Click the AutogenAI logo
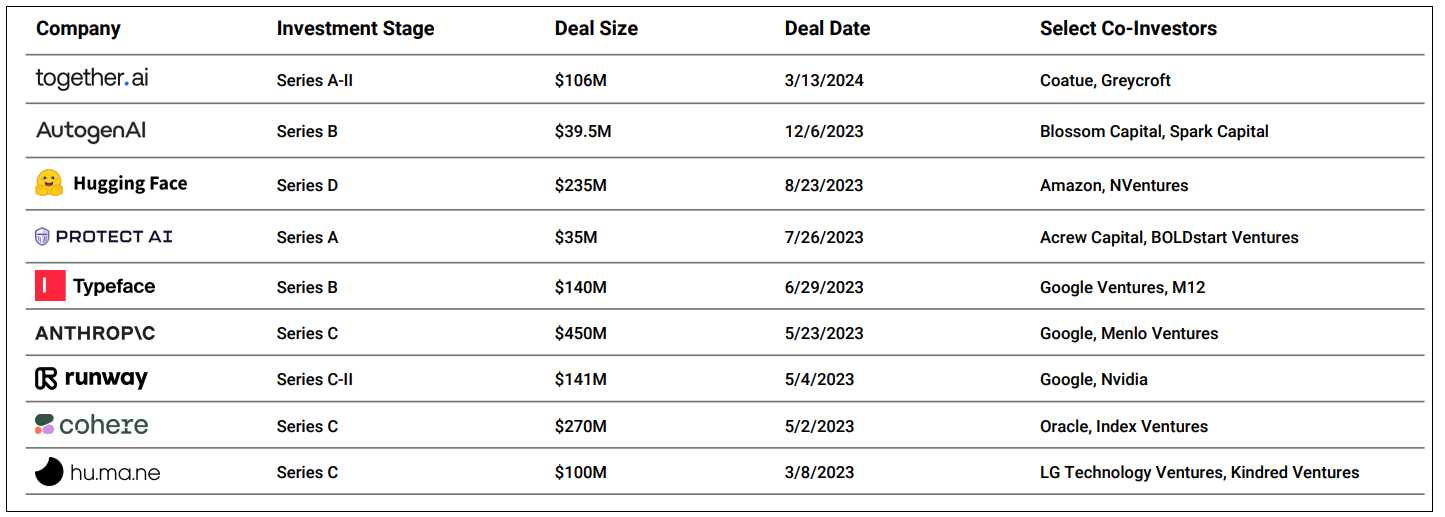The image size is (1445, 517). tap(91, 131)
